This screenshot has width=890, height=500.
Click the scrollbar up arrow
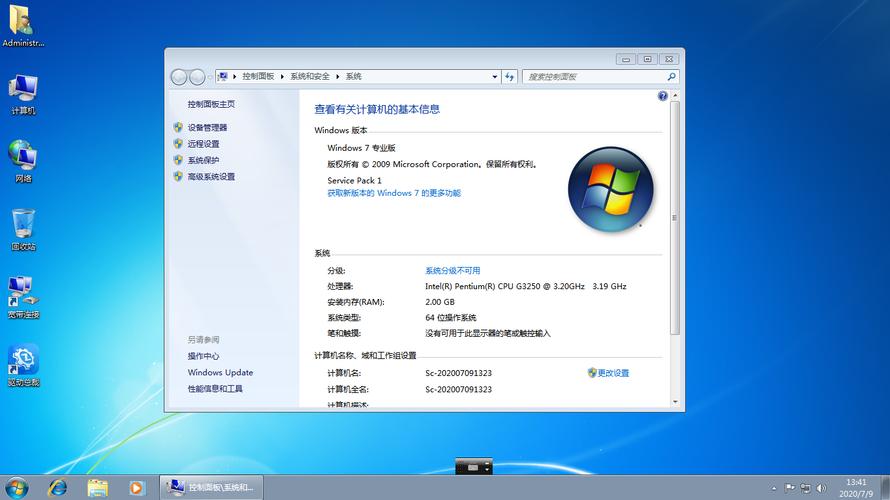[x=675, y=96]
